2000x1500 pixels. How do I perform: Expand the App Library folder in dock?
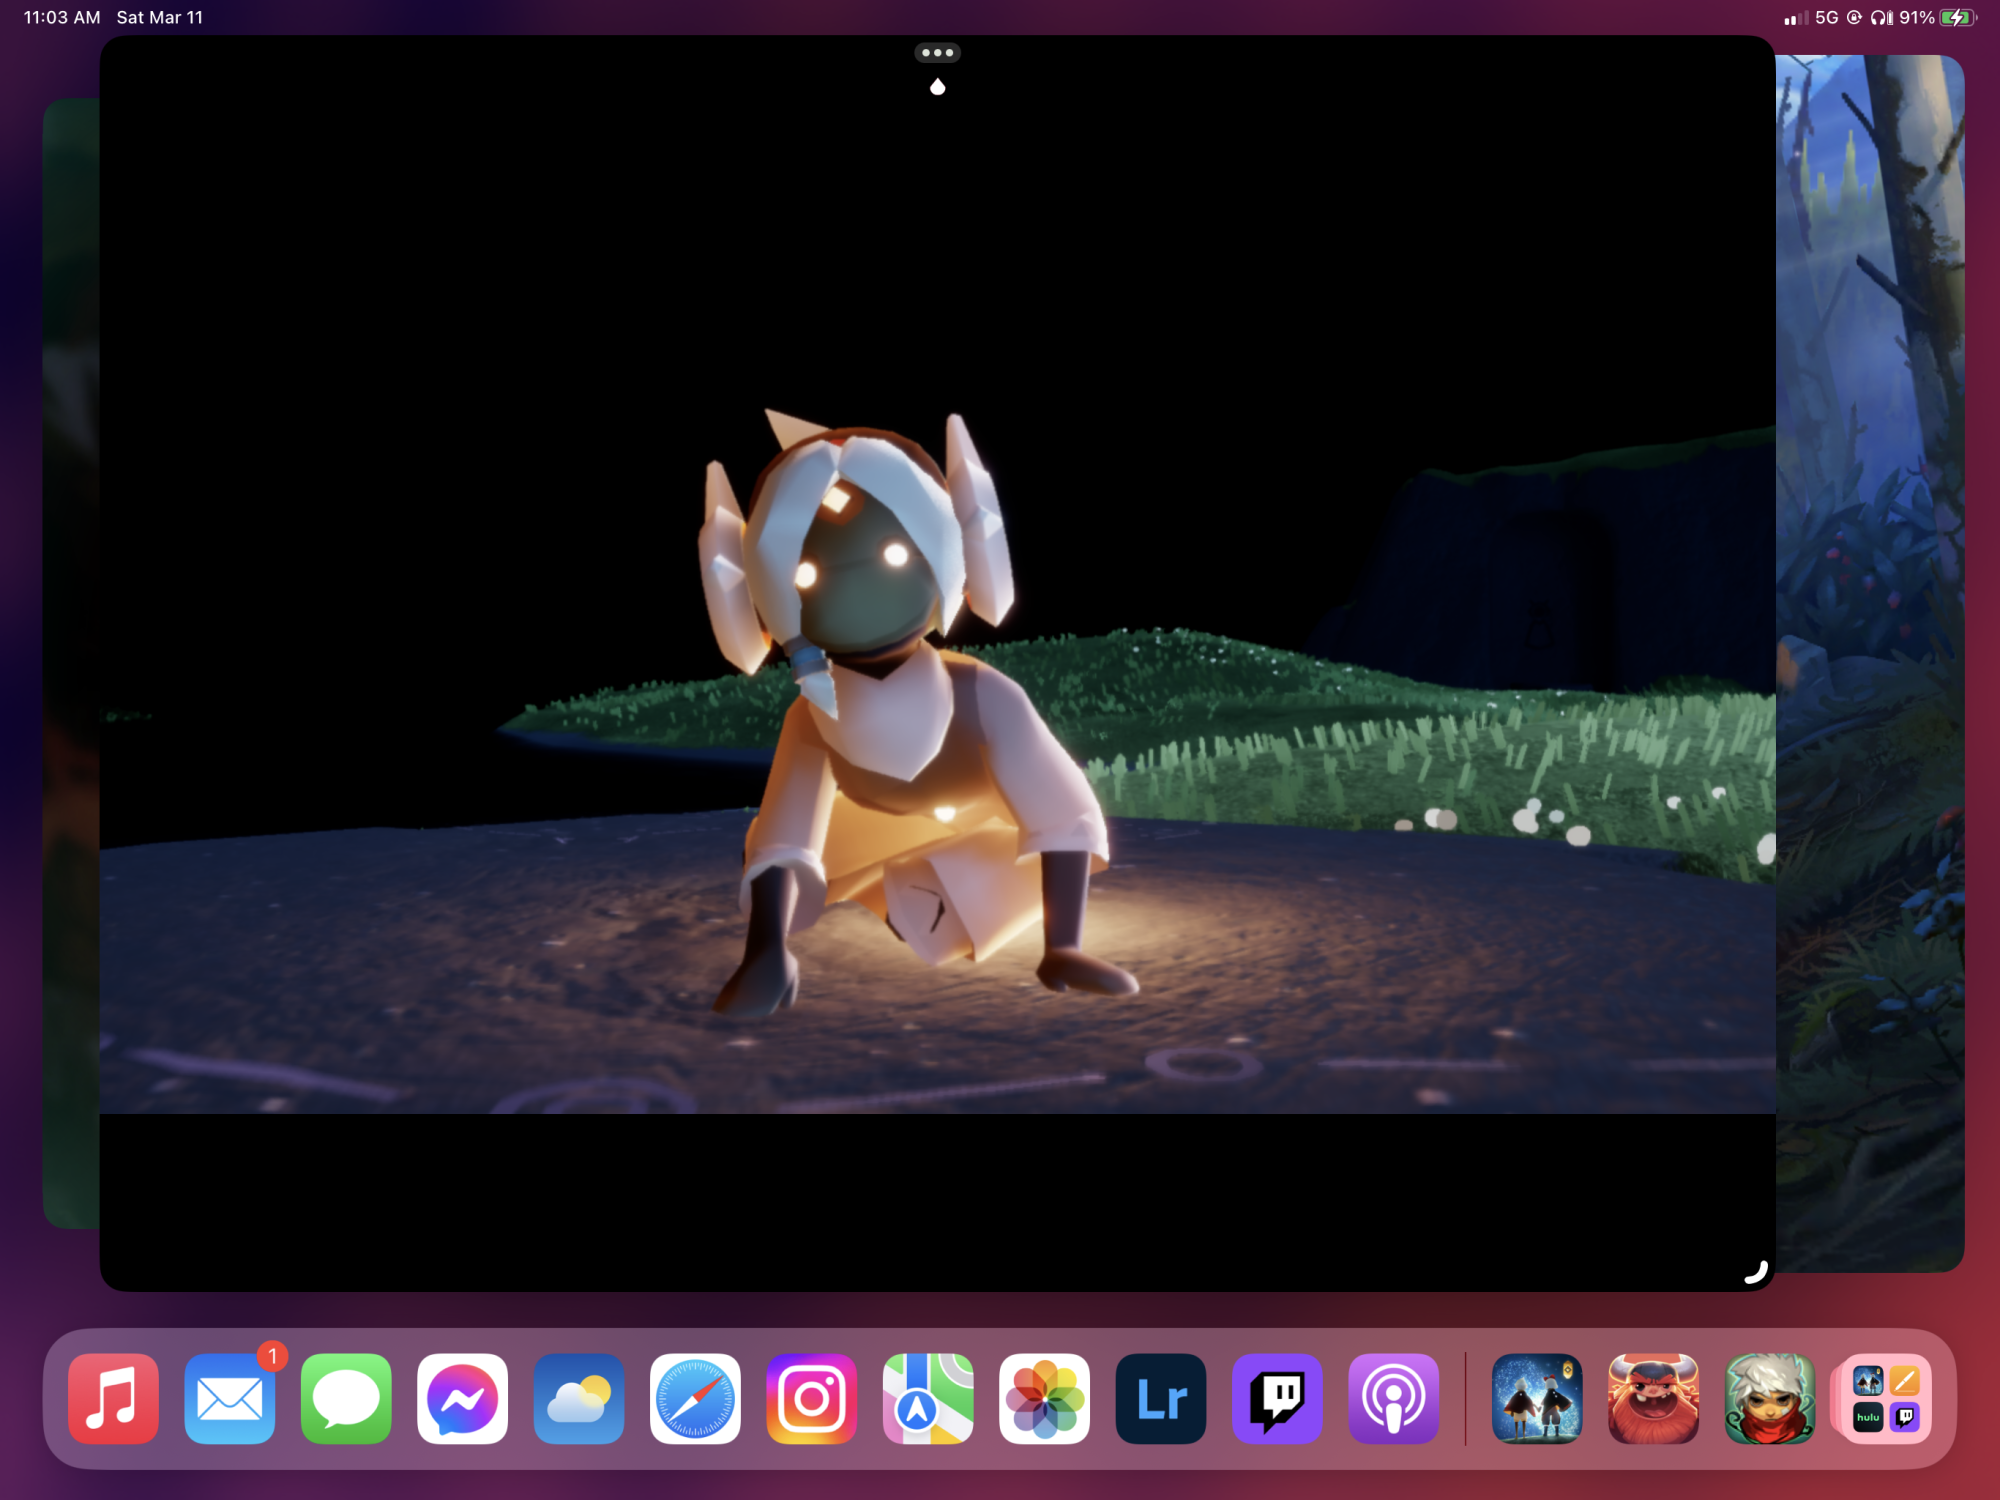click(x=1886, y=1398)
